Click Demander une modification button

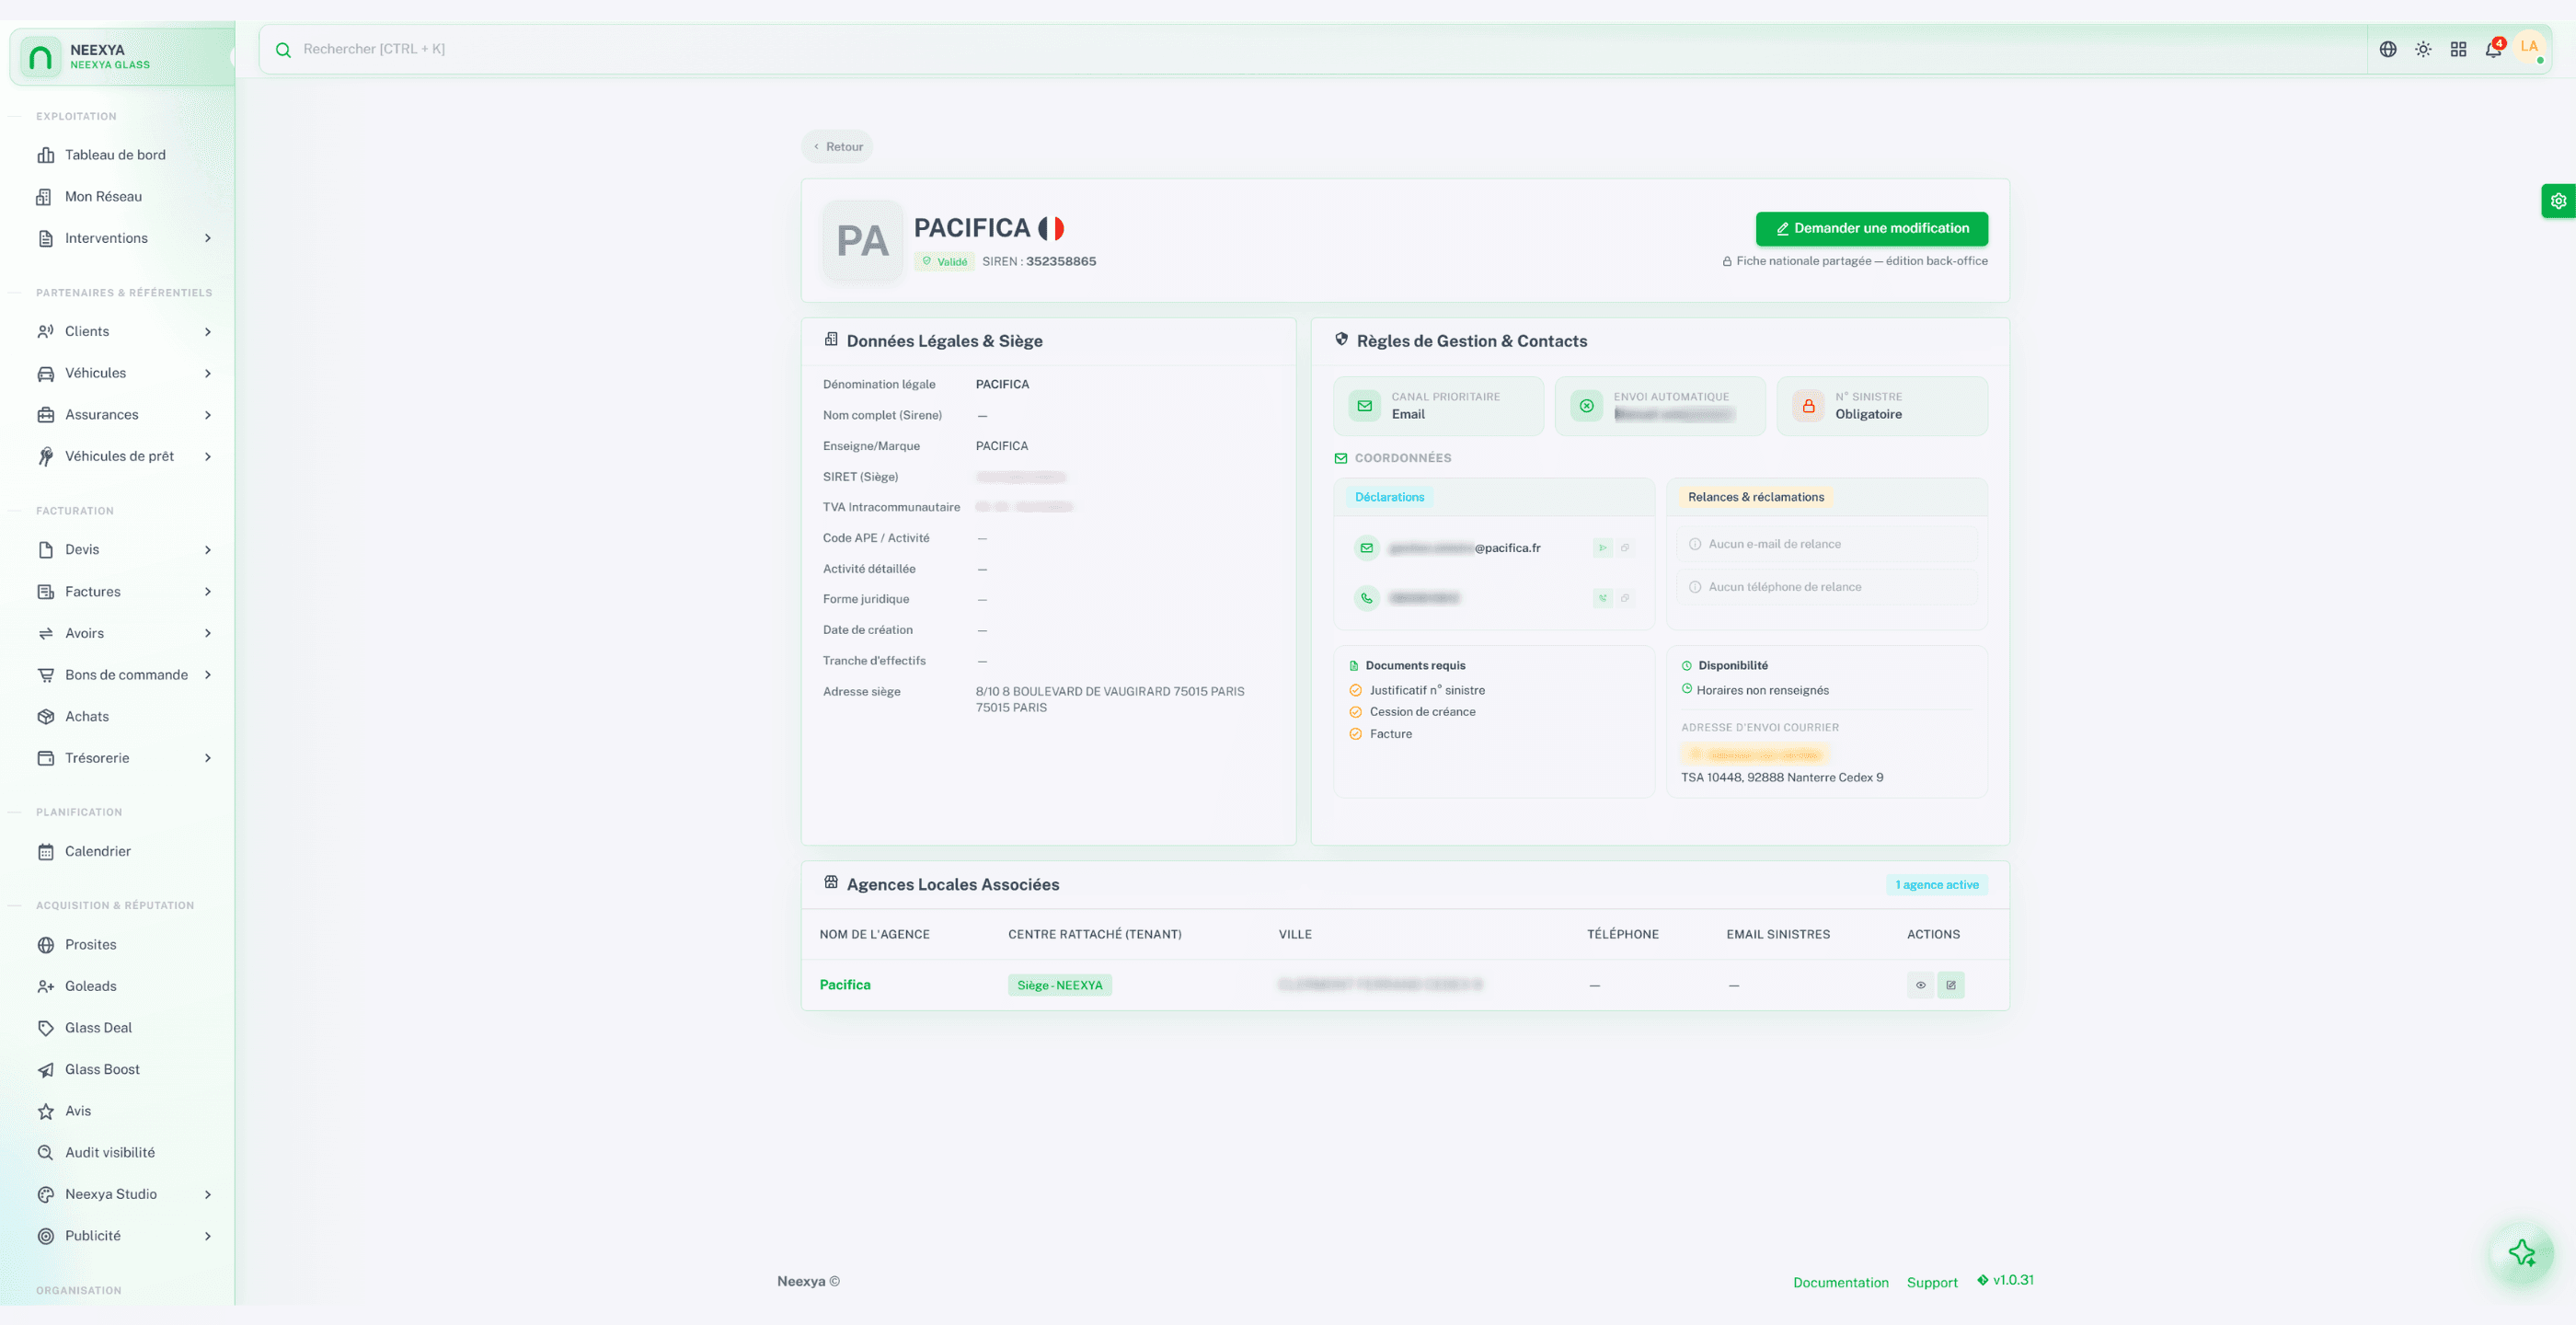pyautogui.click(x=1871, y=229)
